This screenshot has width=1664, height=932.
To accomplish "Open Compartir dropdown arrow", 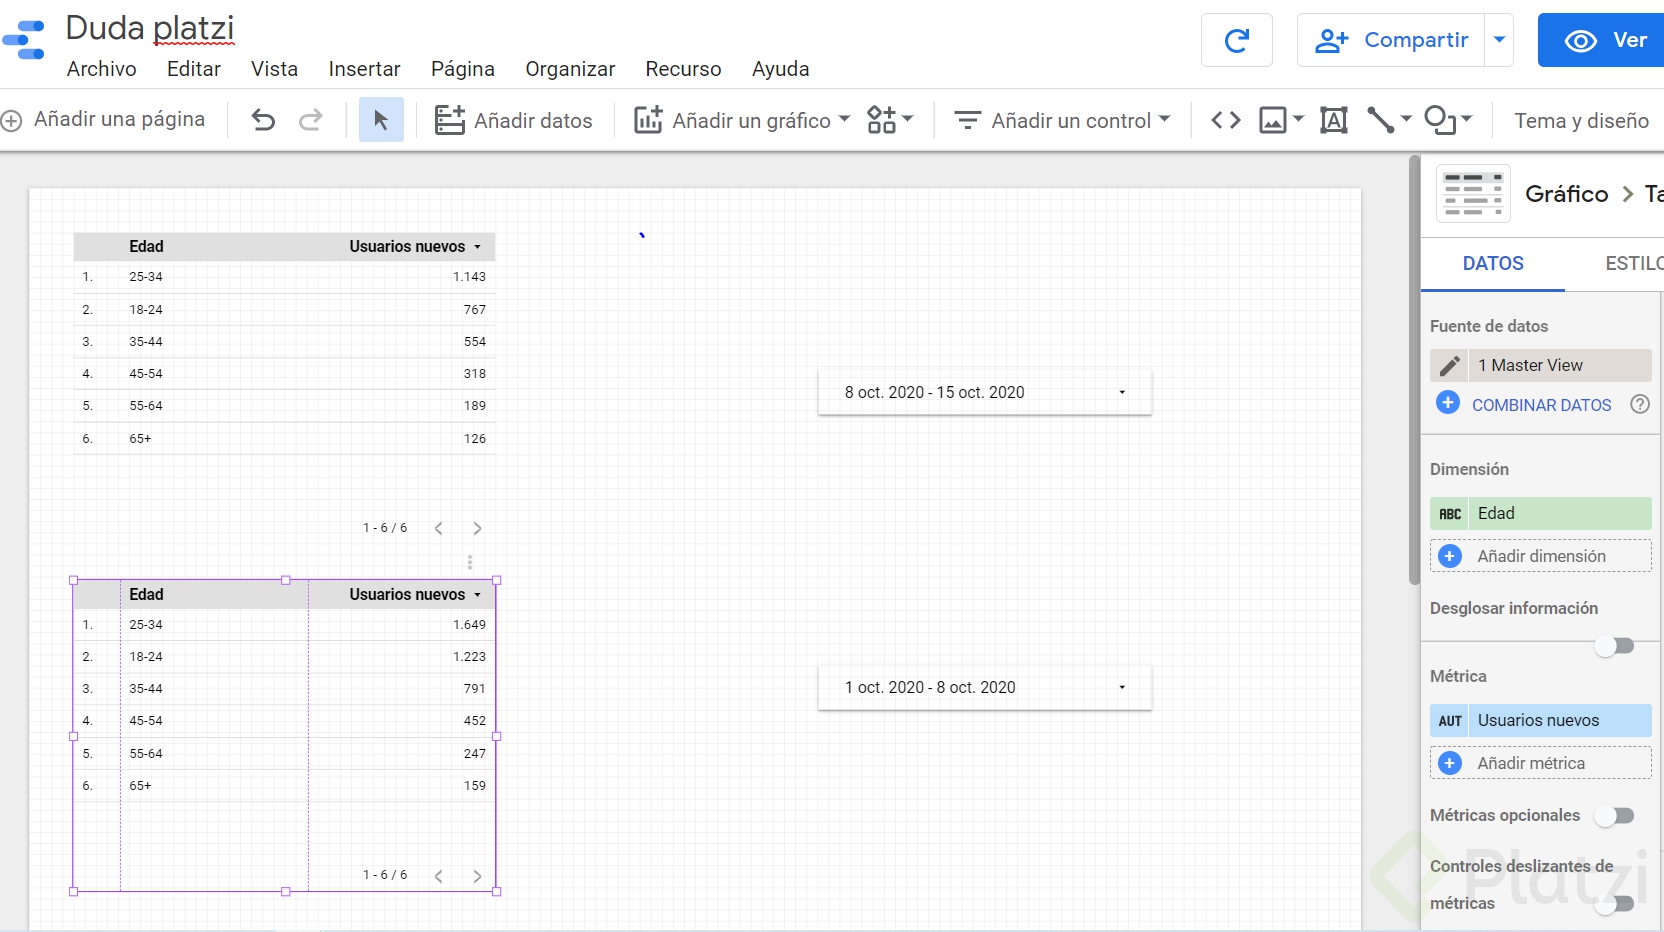I will click(1499, 41).
